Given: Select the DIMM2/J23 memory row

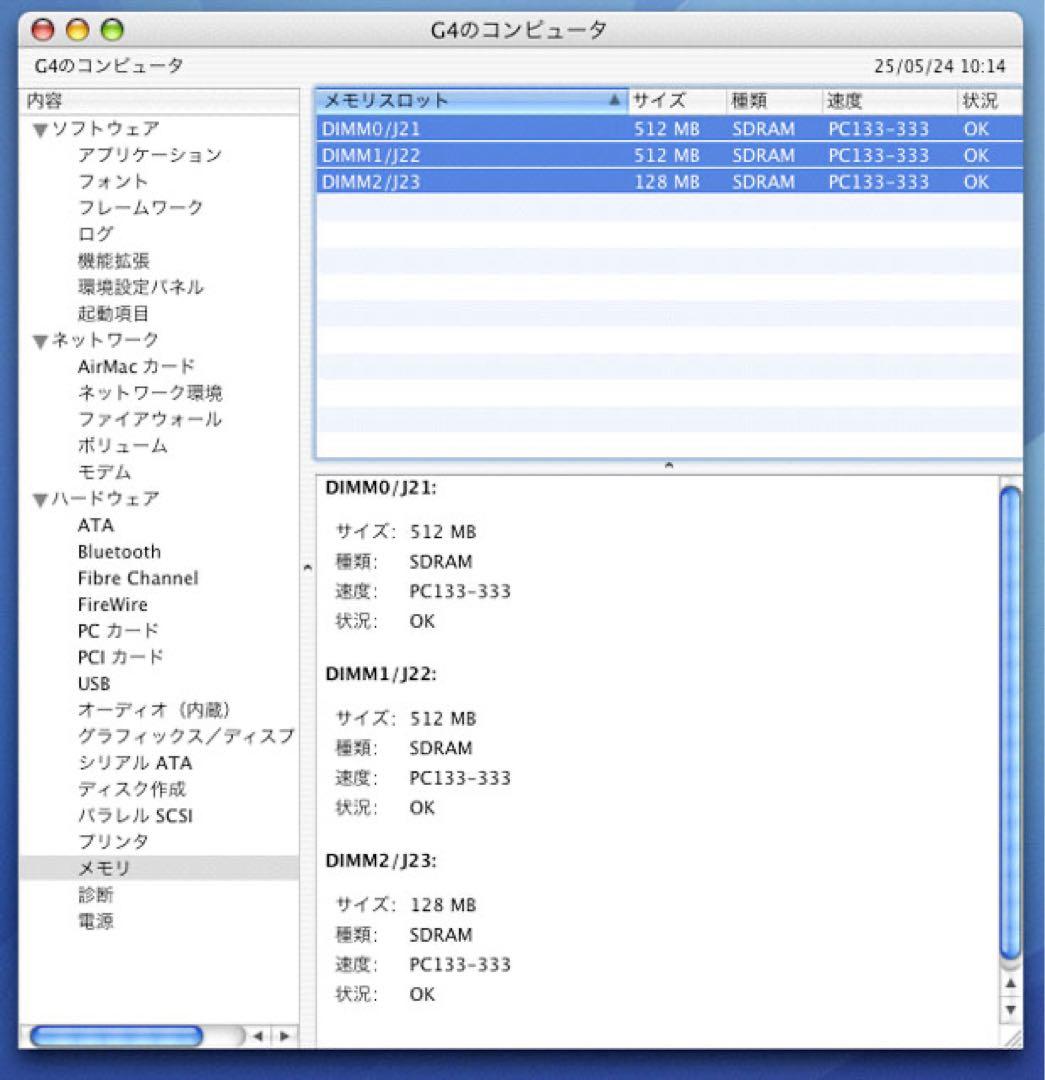Looking at the screenshot, I should 450,182.
